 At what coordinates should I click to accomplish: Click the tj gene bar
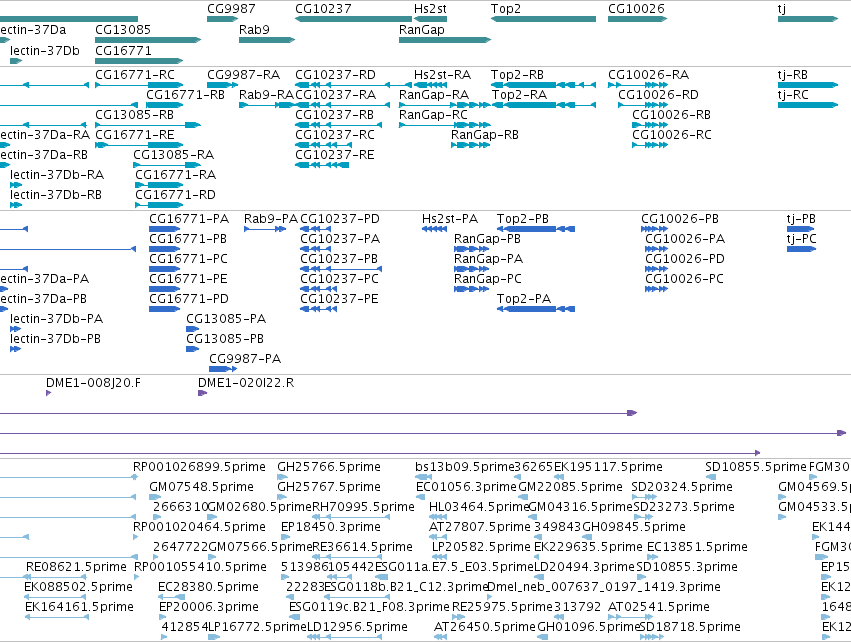tap(808, 19)
